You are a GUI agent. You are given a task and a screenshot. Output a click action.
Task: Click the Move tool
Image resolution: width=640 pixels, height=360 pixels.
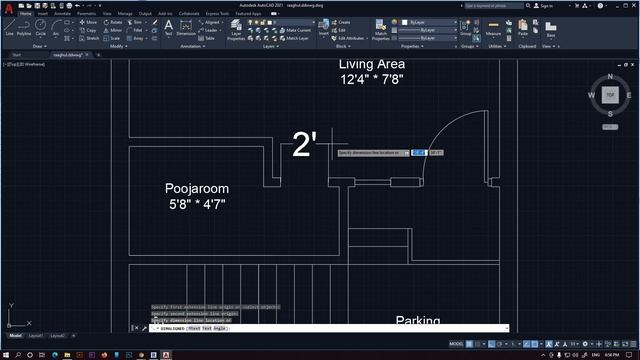point(88,22)
